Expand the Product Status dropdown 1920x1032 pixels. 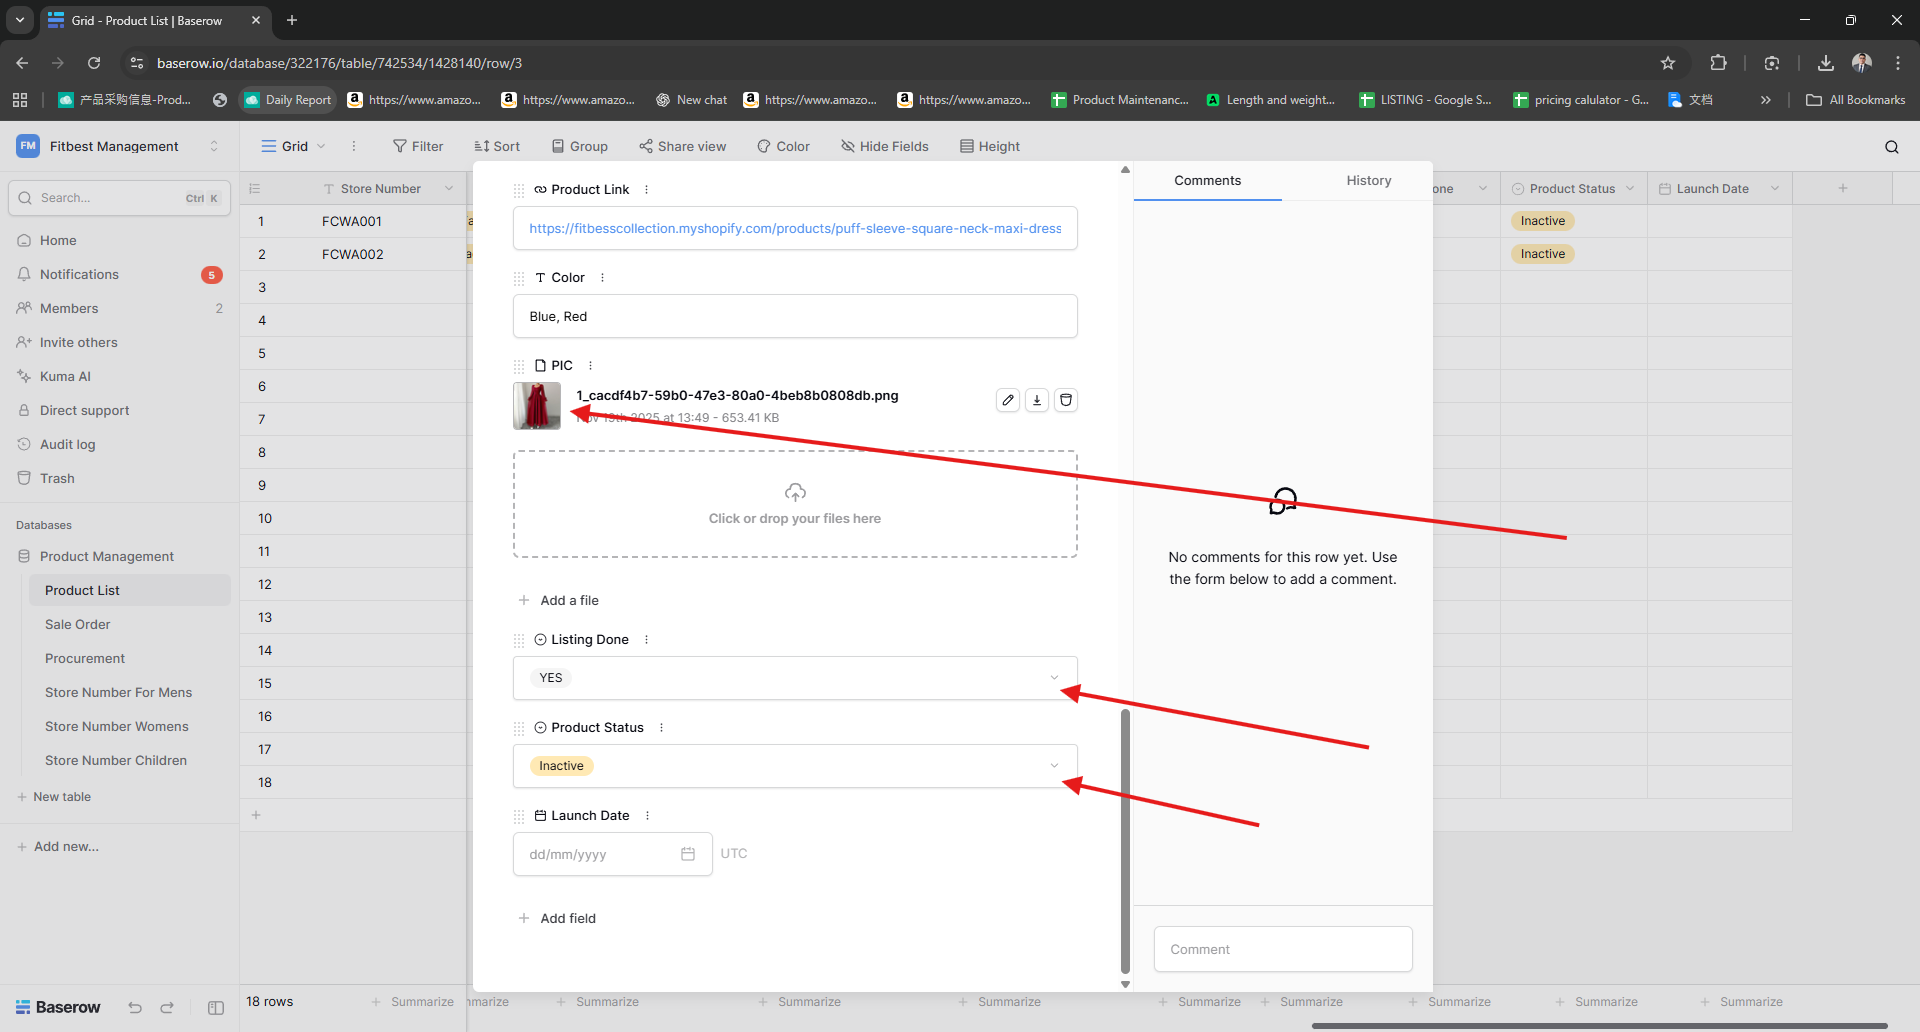click(1054, 766)
